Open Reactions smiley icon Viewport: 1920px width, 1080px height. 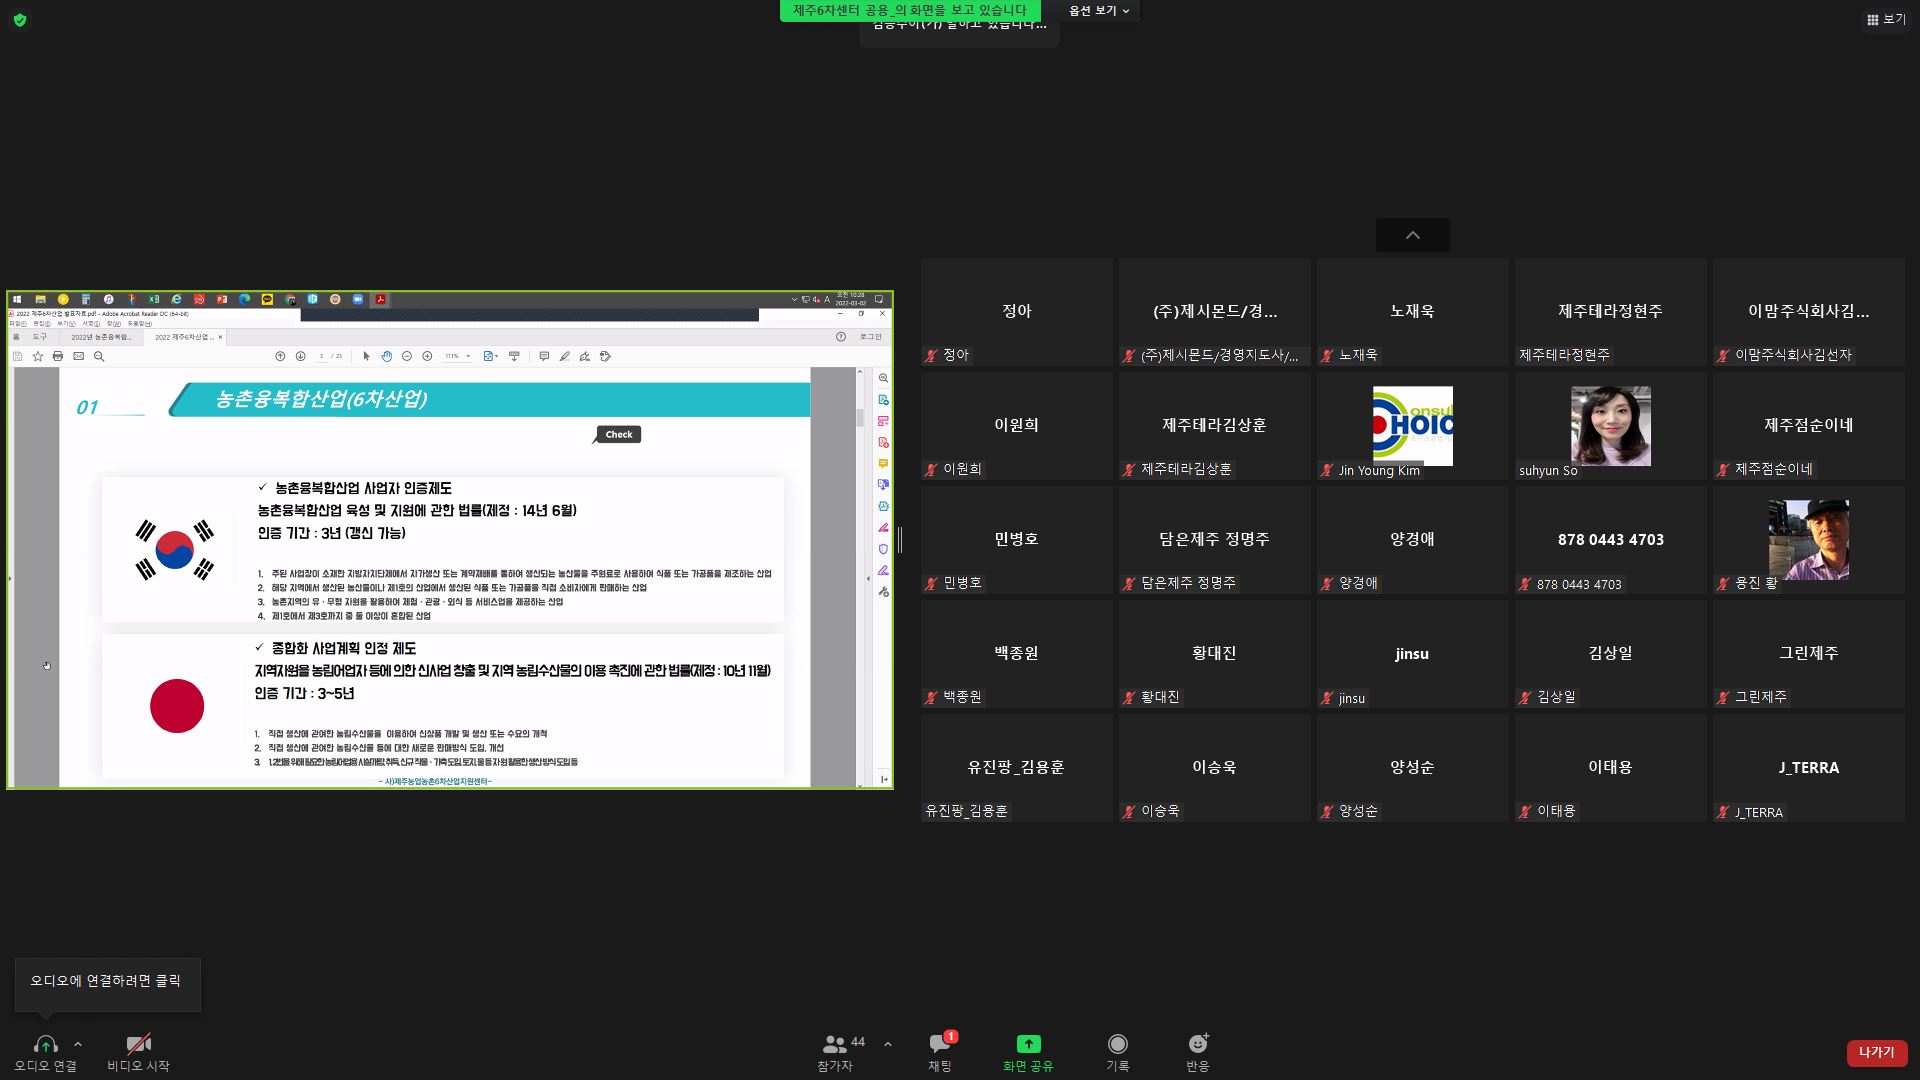[x=1197, y=1044]
